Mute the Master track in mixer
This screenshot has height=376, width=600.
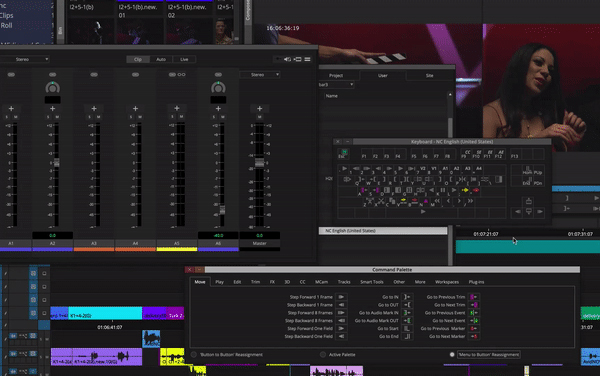(259, 117)
